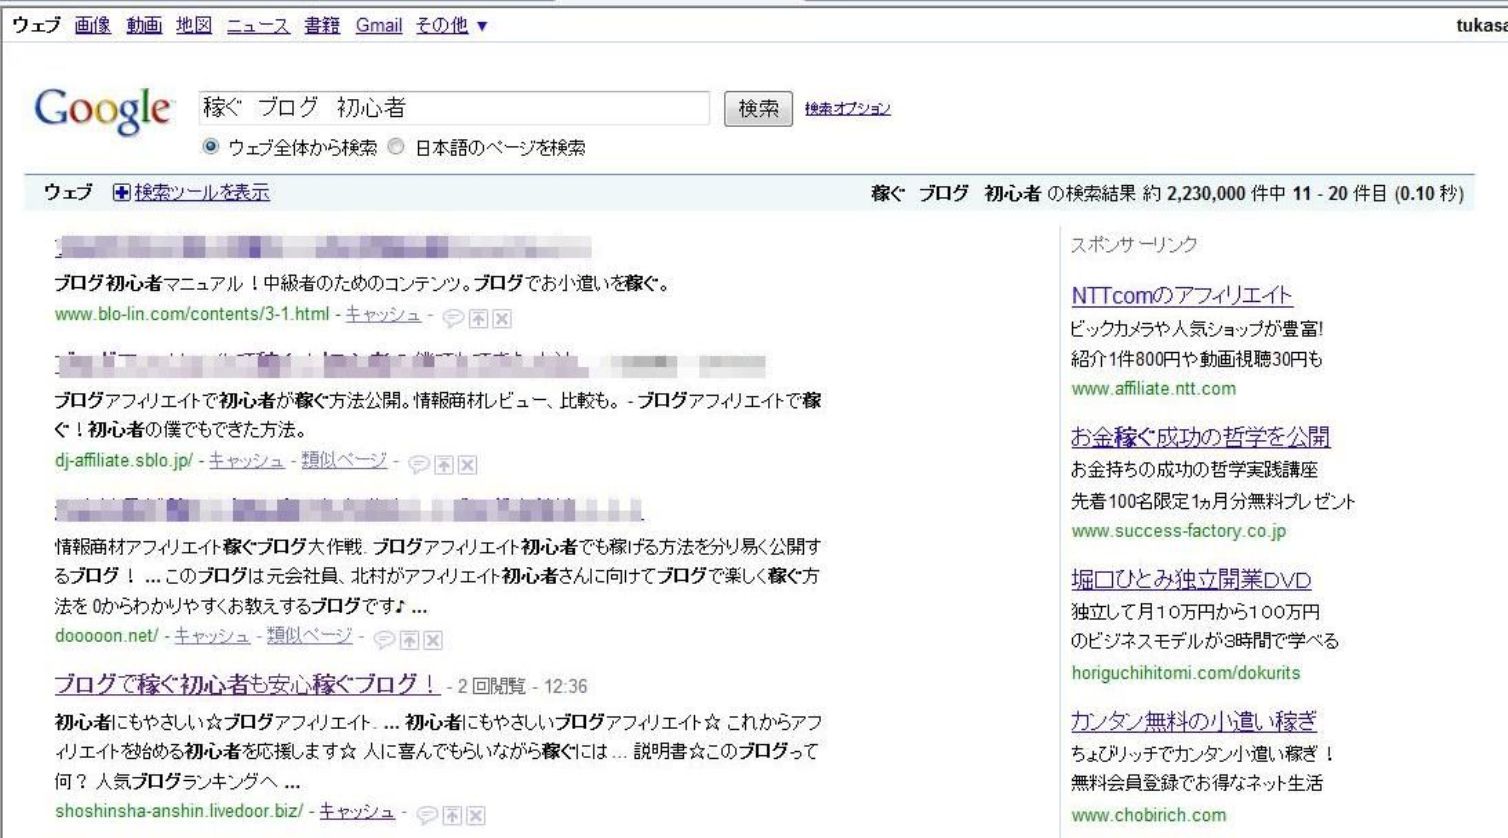Open キャッシュ link for dj-affiliate.sblo.jp result
This screenshot has width=1508, height=838.
pos(247,460)
